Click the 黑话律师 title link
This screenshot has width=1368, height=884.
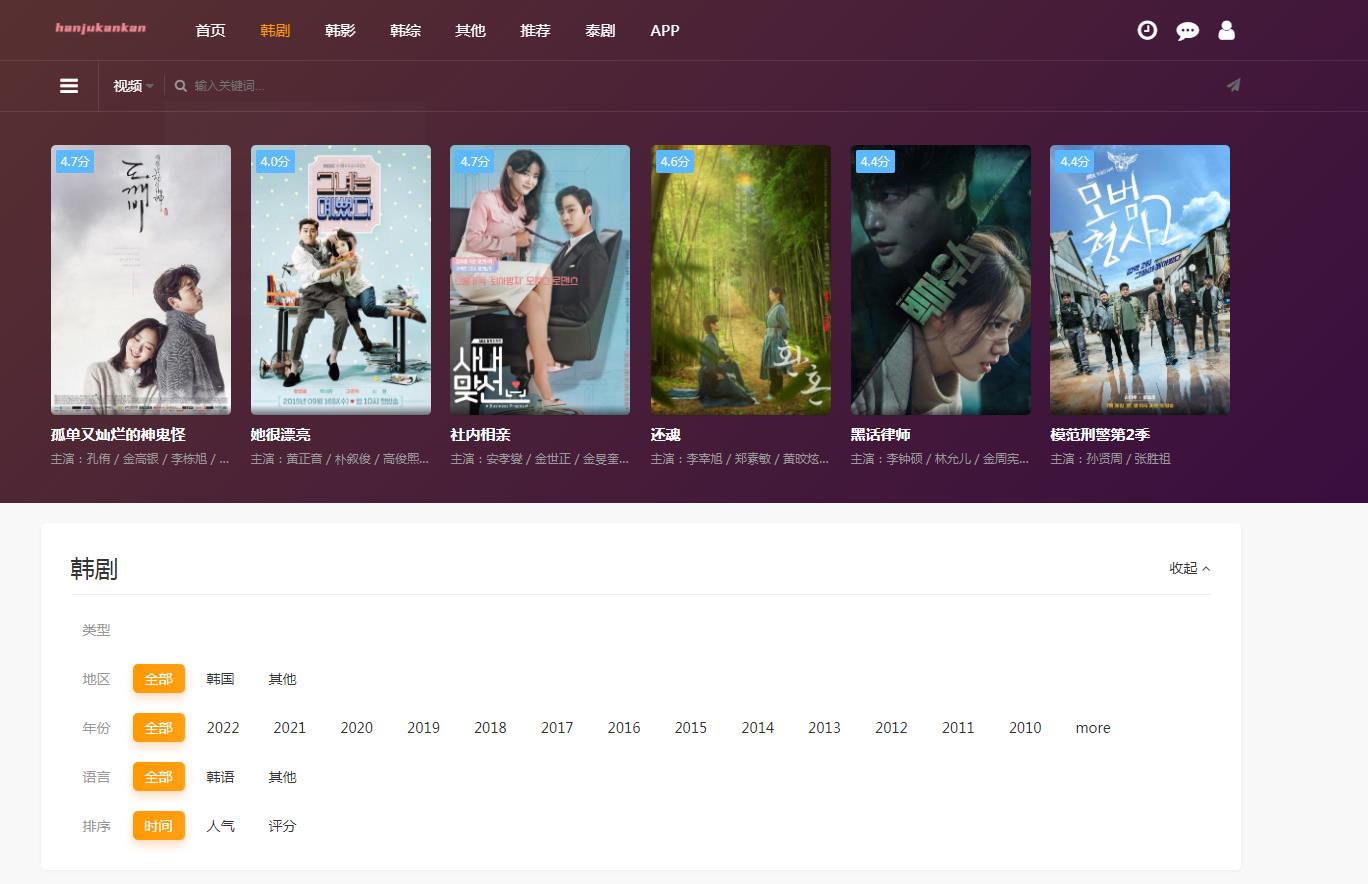coord(881,435)
